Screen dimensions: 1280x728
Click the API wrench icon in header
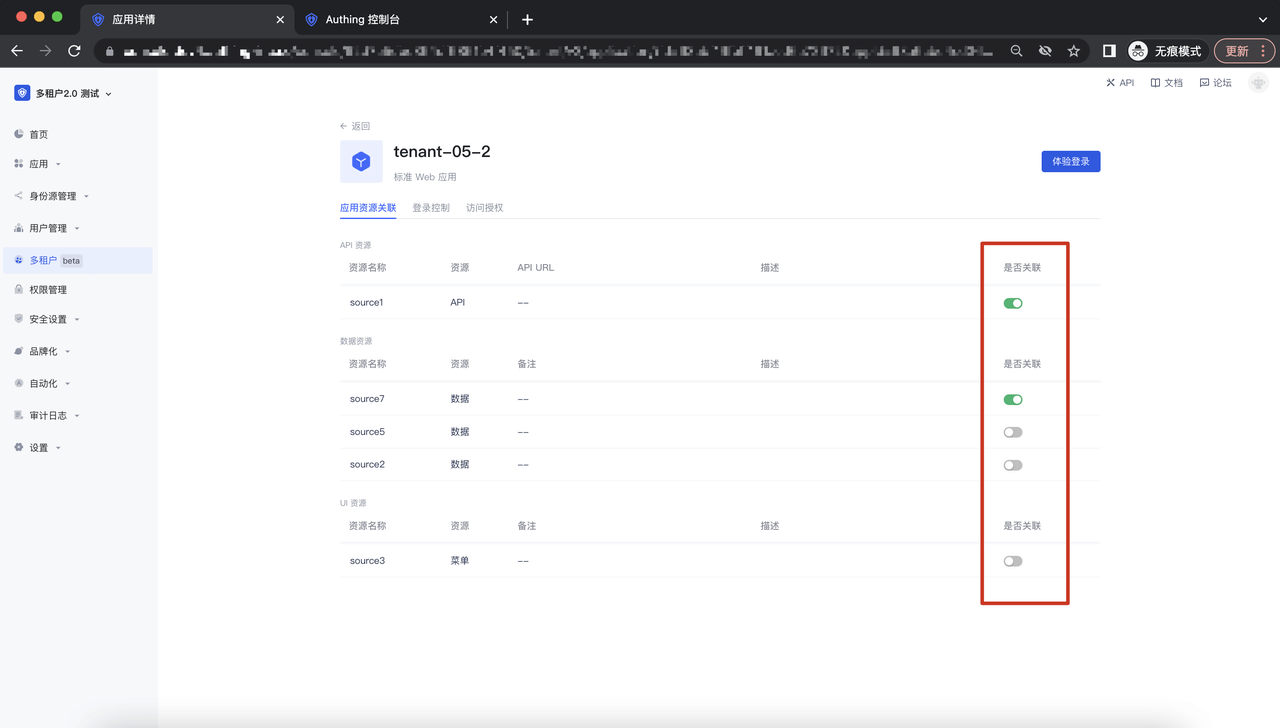[1110, 83]
